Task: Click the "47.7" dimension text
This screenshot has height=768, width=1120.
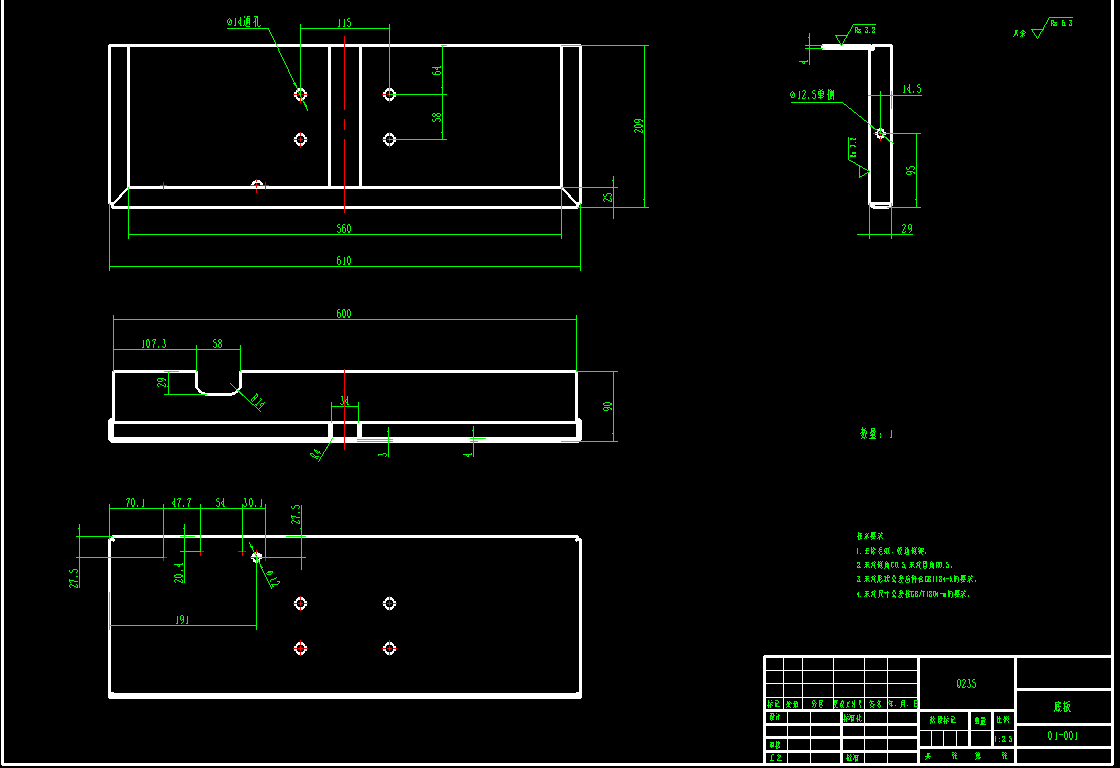Action: click(182, 503)
